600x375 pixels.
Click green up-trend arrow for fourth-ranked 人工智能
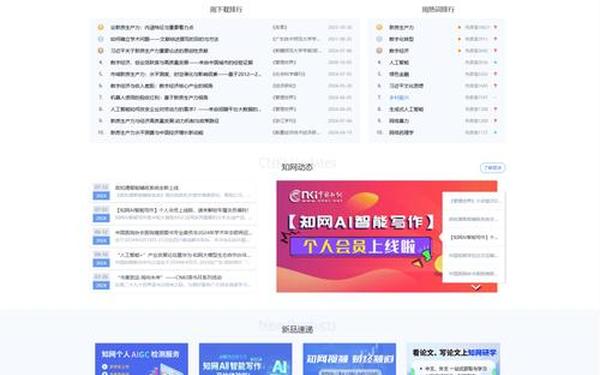[496, 62]
